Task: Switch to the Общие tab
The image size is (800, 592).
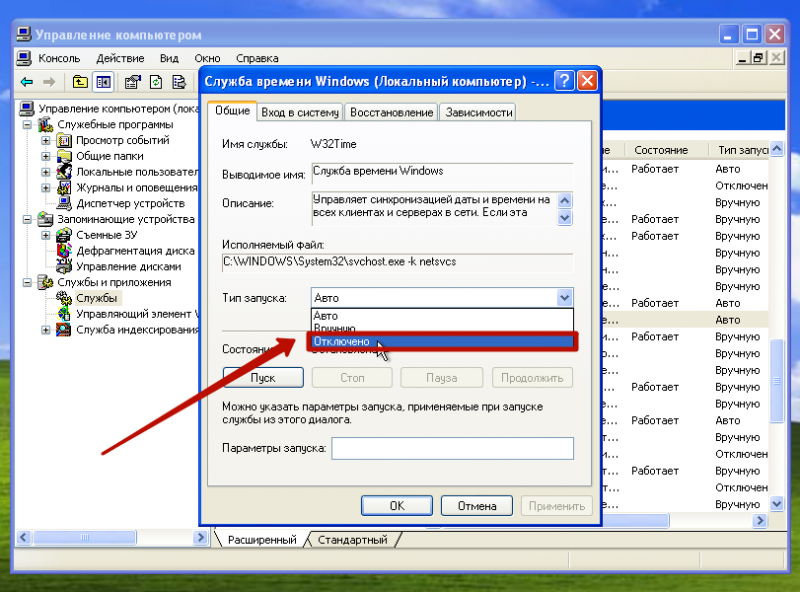Action: pyautogui.click(x=232, y=111)
